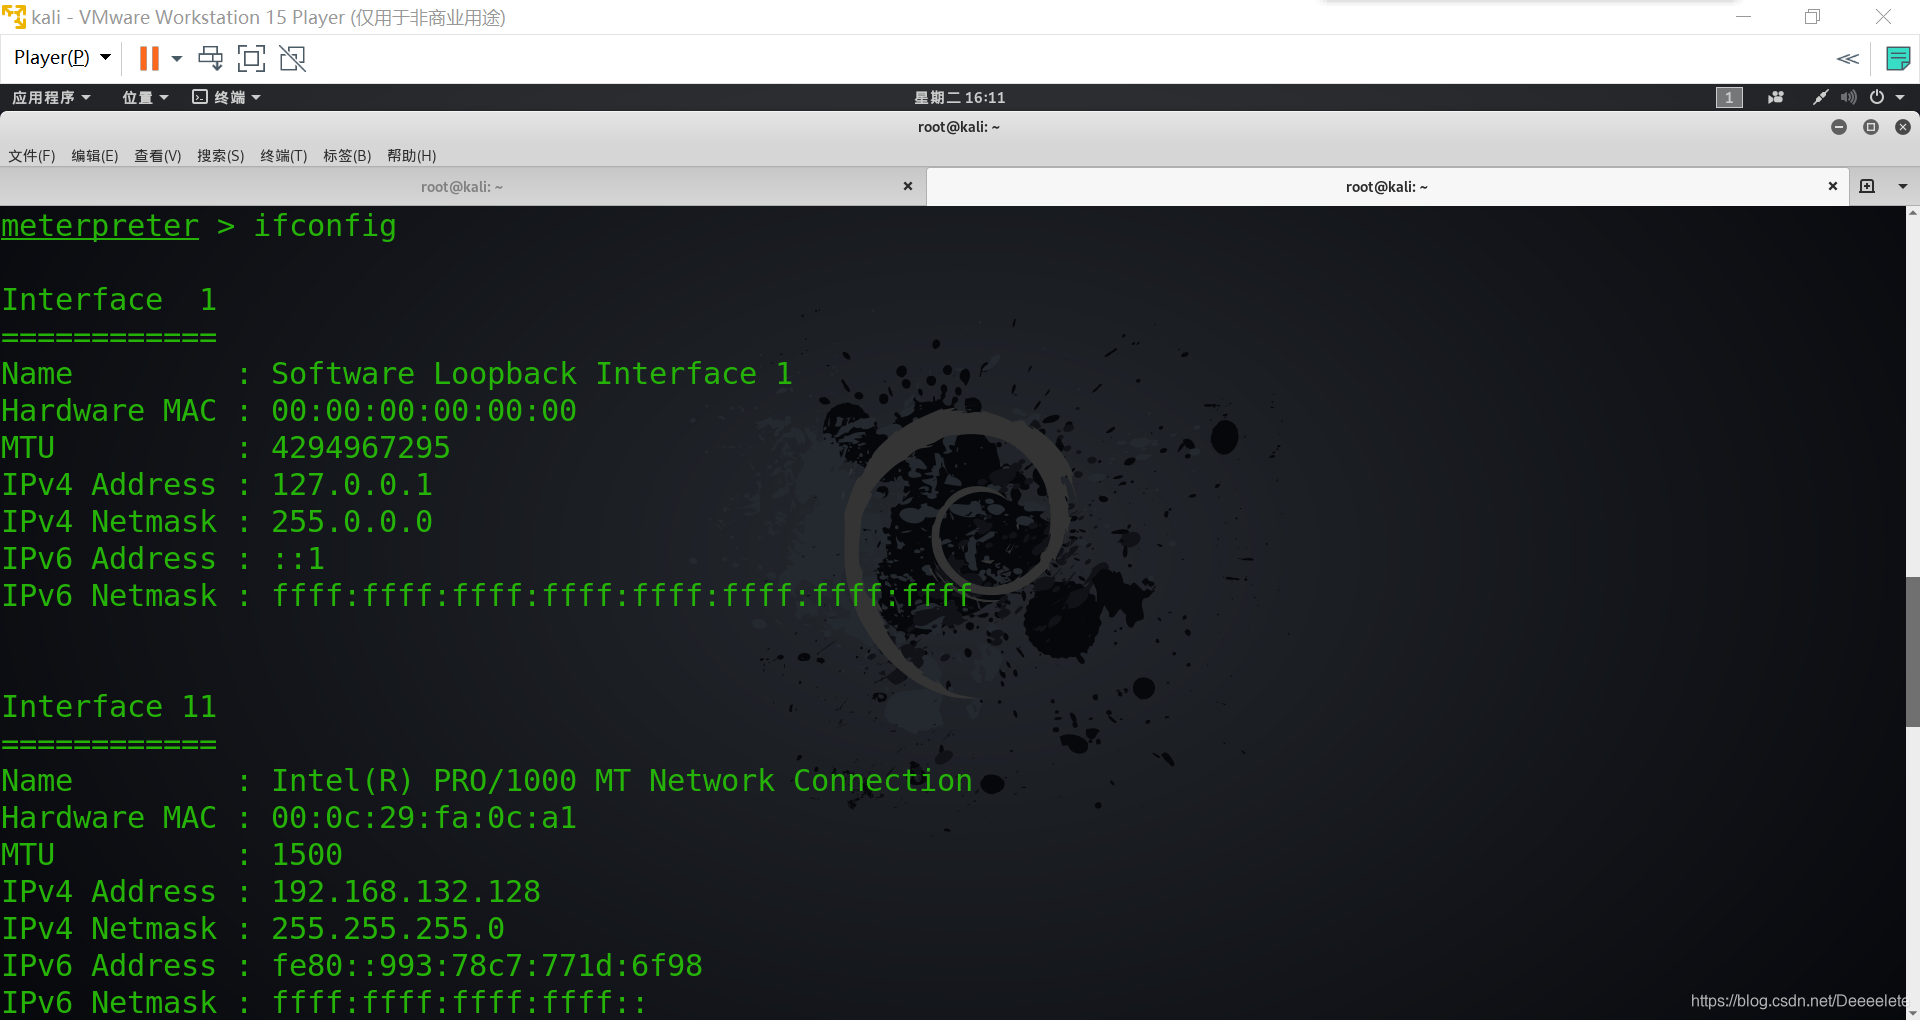This screenshot has height=1020, width=1920.
Task: Close the first root@kali tab
Action: point(908,186)
